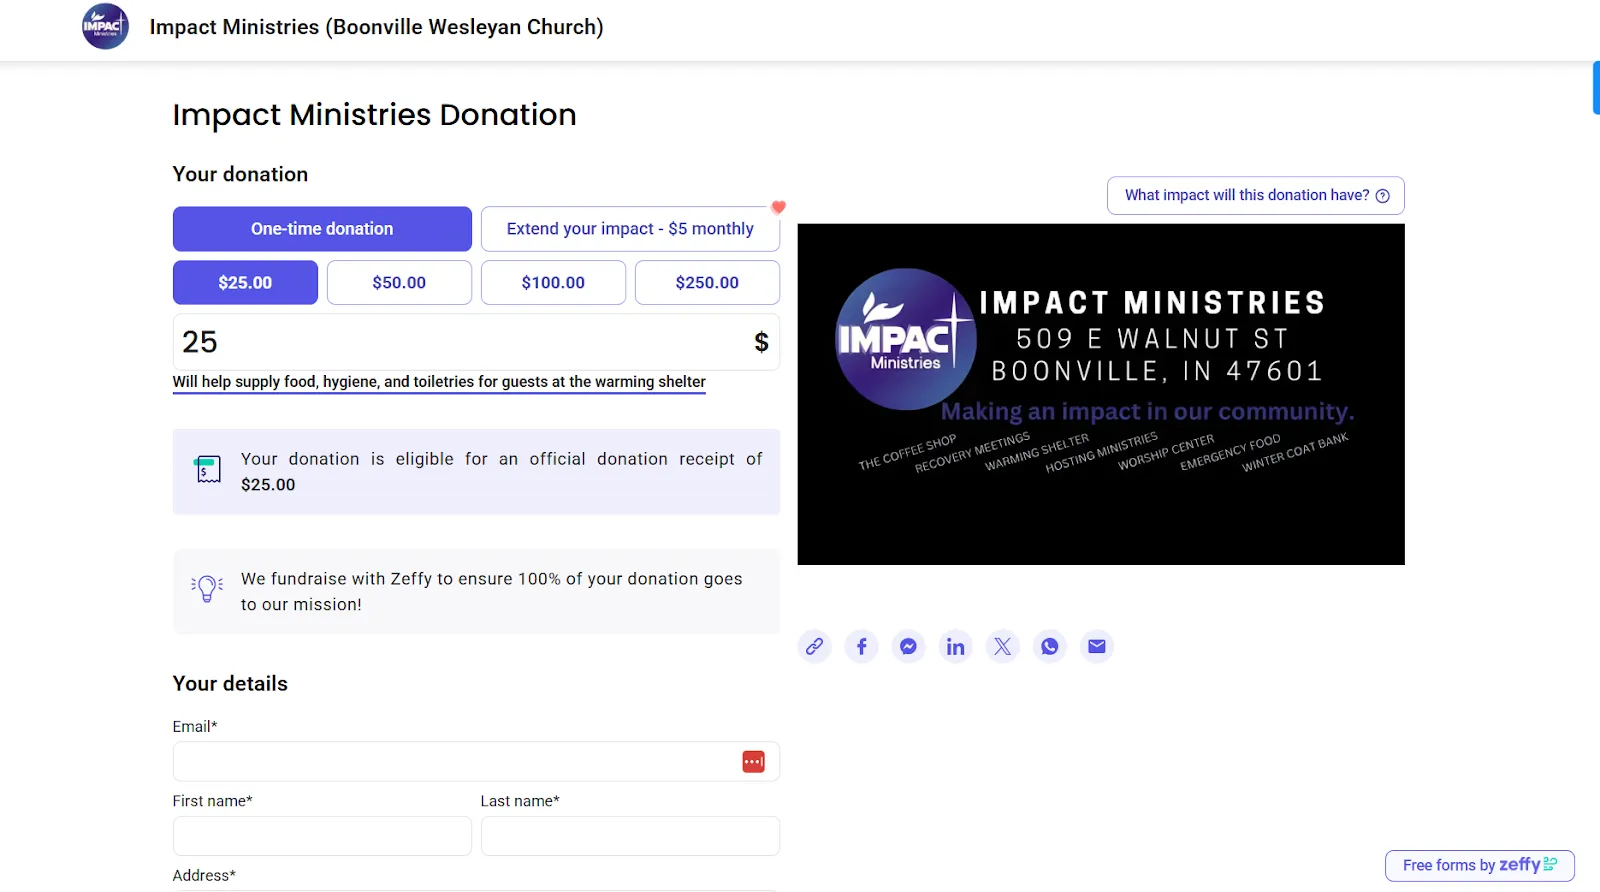Share the form by email icon
The height and width of the screenshot is (892, 1600).
(x=1097, y=646)
